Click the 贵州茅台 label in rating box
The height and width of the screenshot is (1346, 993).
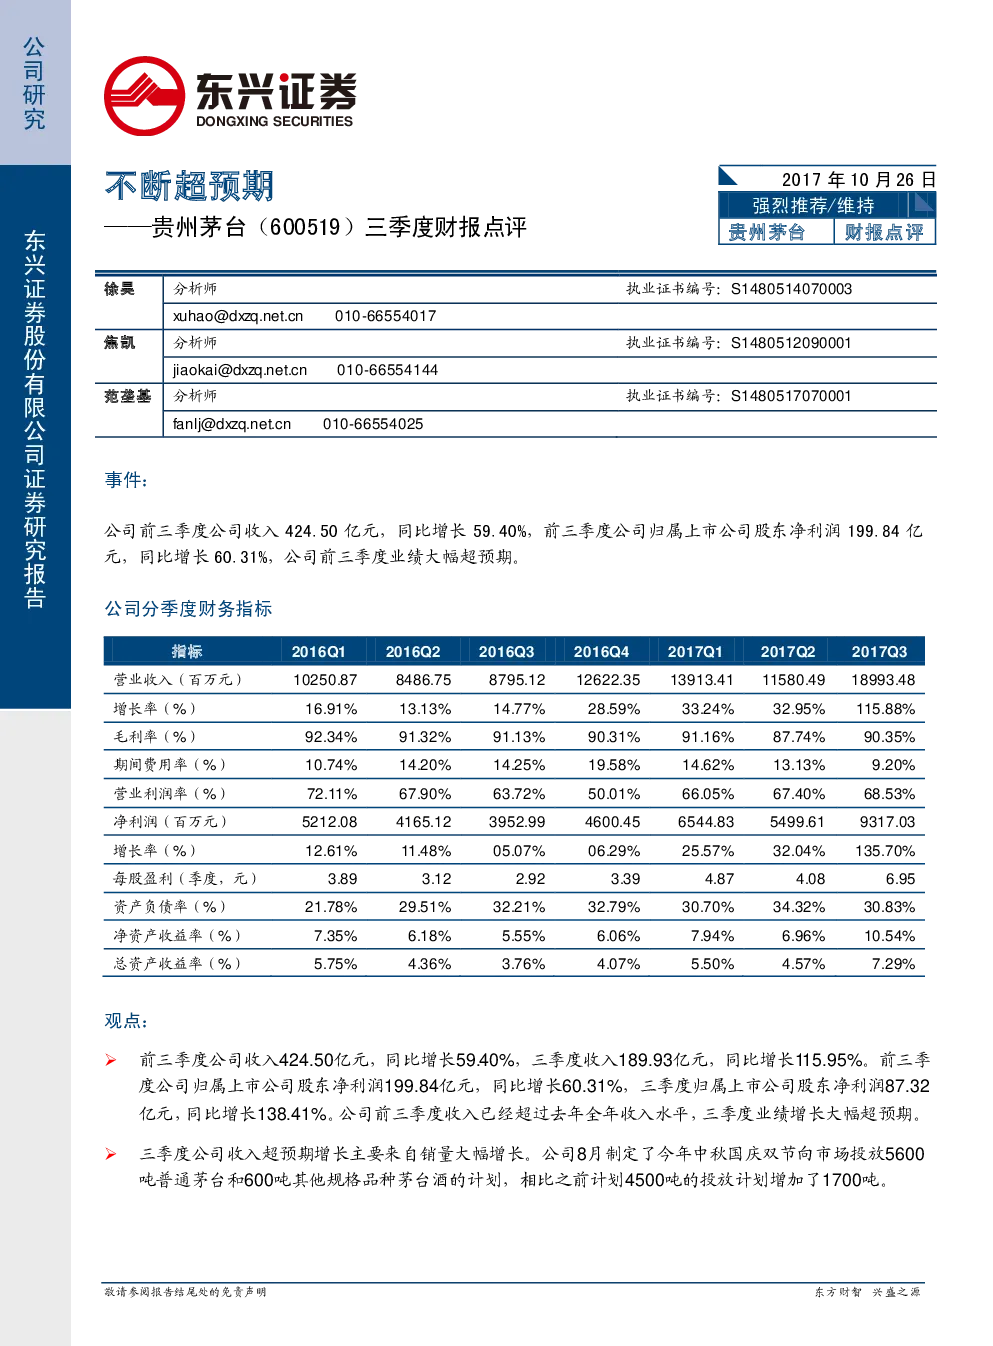[x=766, y=232]
